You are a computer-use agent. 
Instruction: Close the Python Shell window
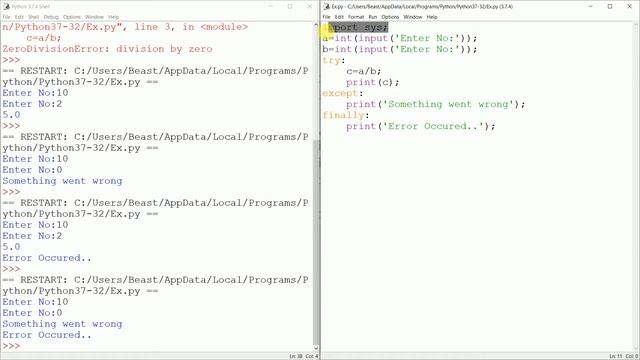coord(309,7)
